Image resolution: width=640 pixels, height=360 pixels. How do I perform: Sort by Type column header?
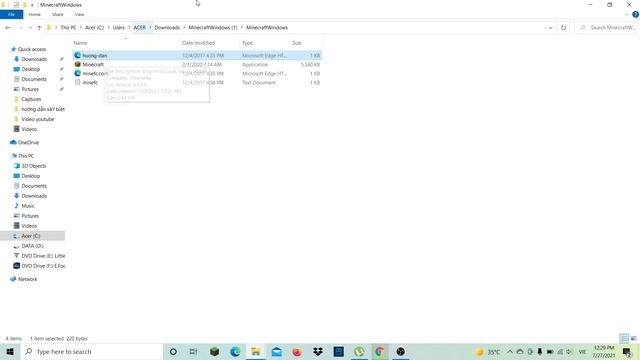(x=247, y=43)
